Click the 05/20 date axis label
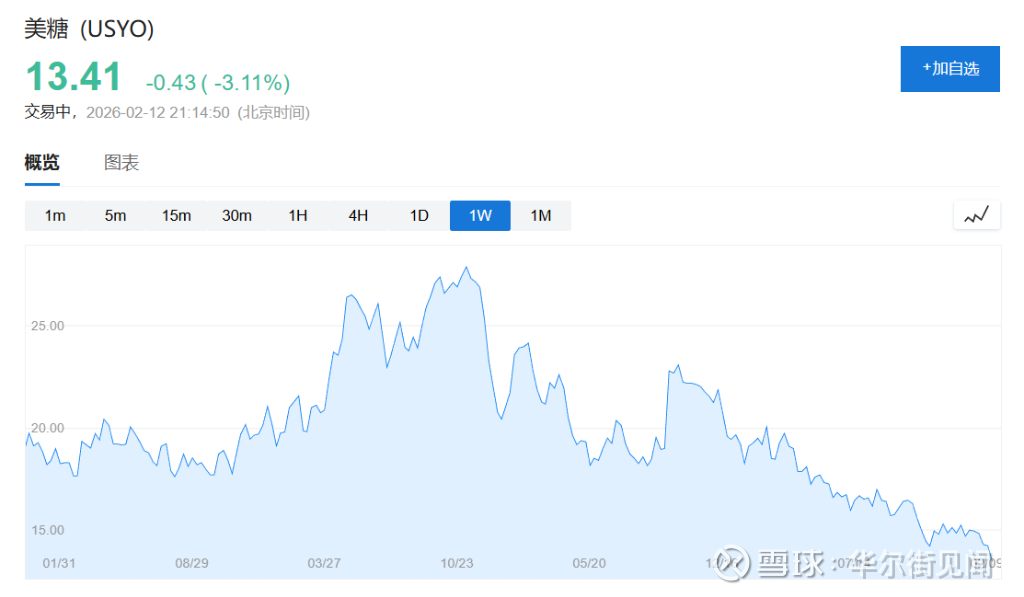Image resolution: width=1024 pixels, height=597 pixels. point(590,563)
